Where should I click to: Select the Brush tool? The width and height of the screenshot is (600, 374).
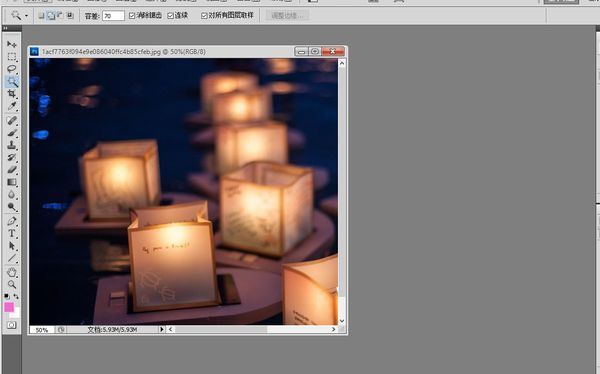click(11, 133)
